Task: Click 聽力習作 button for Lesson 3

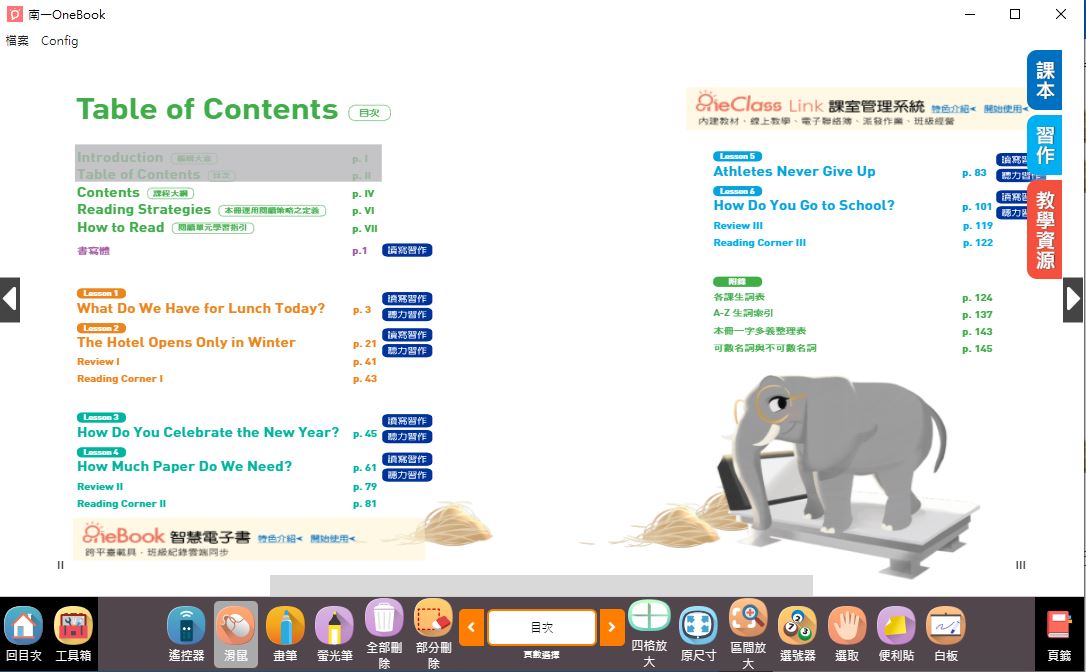Action: coord(407,436)
